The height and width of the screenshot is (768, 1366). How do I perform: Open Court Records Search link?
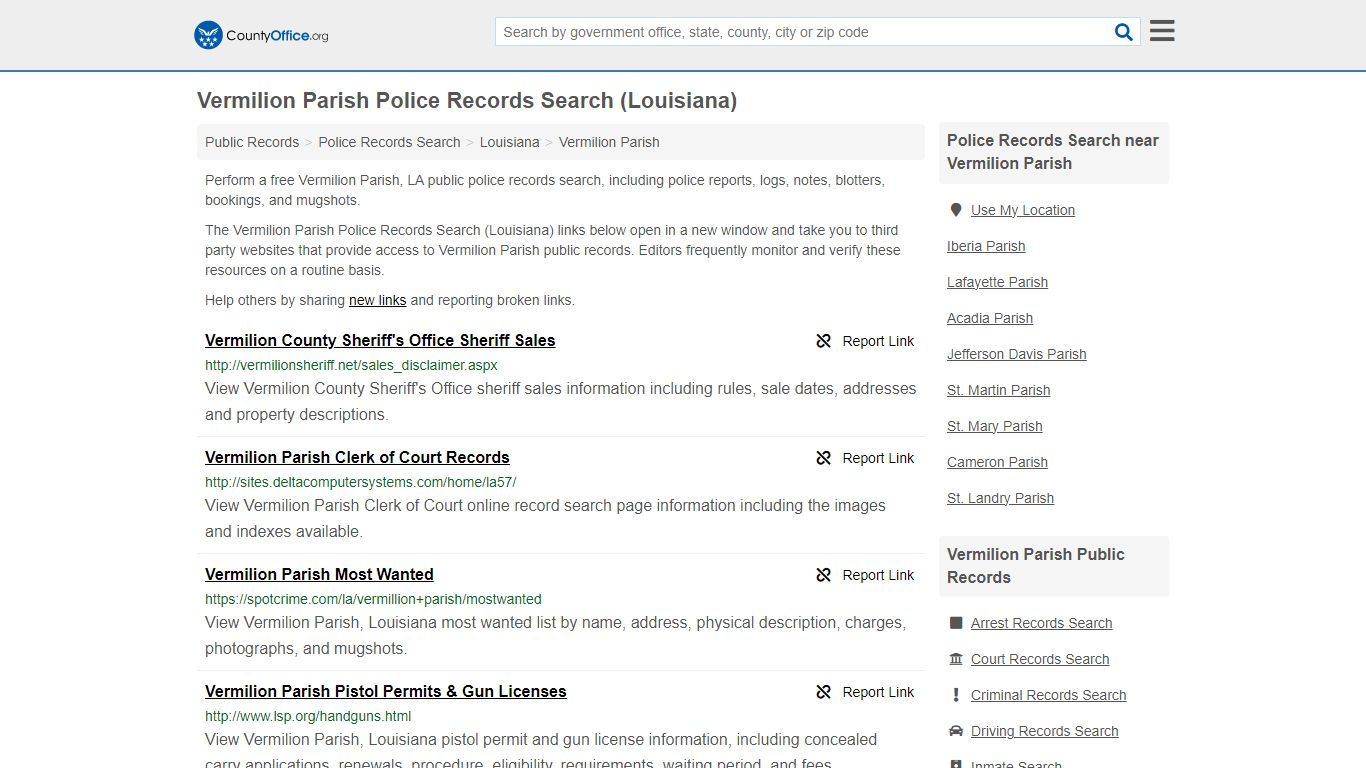coord(1040,659)
